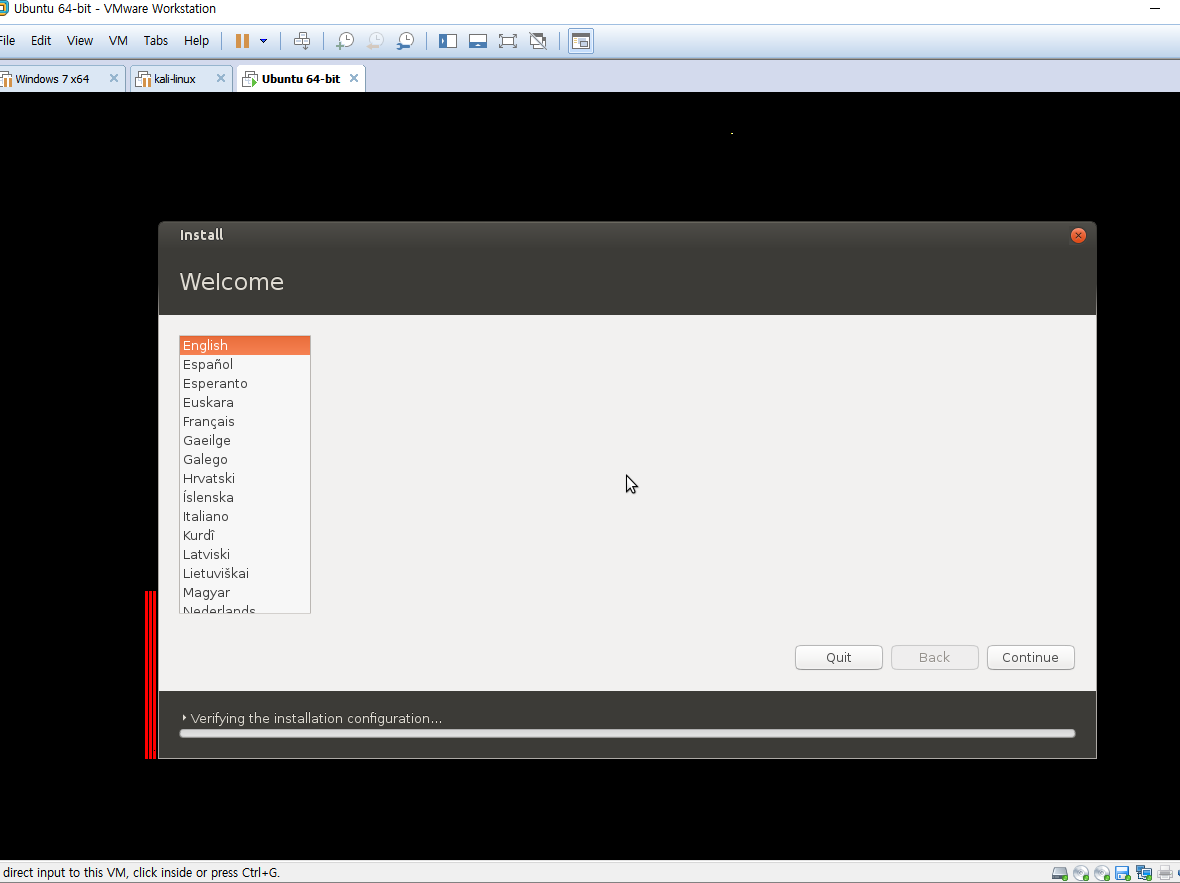
Task: Open the View menu
Action: pyautogui.click(x=80, y=41)
